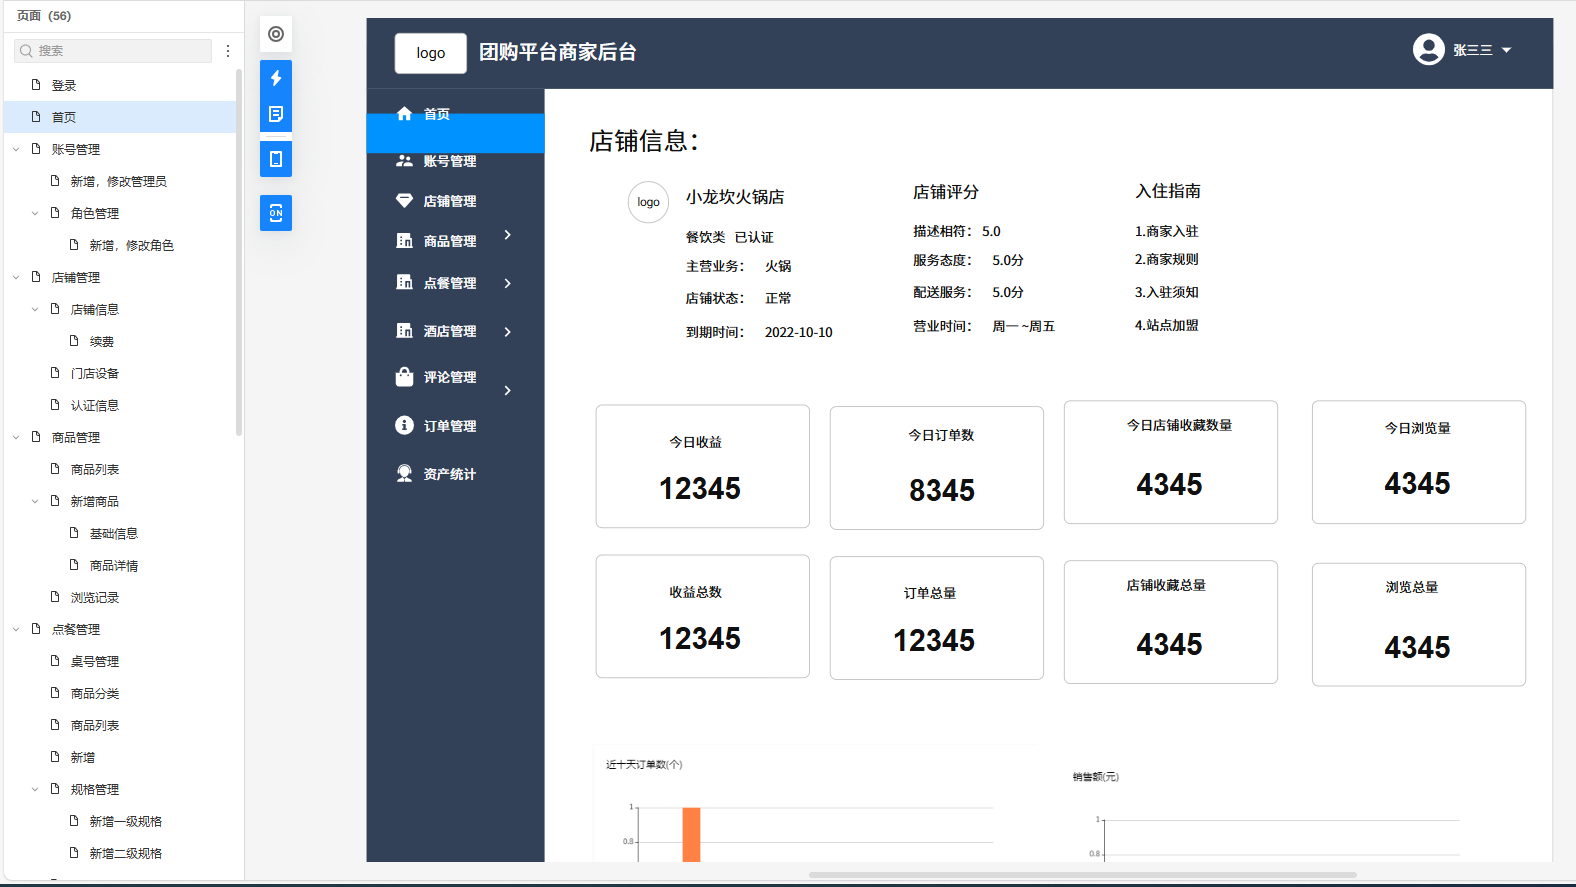Switch to the mobile device preview icon
Image resolution: width=1576 pixels, height=887 pixels.
point(276,159)
